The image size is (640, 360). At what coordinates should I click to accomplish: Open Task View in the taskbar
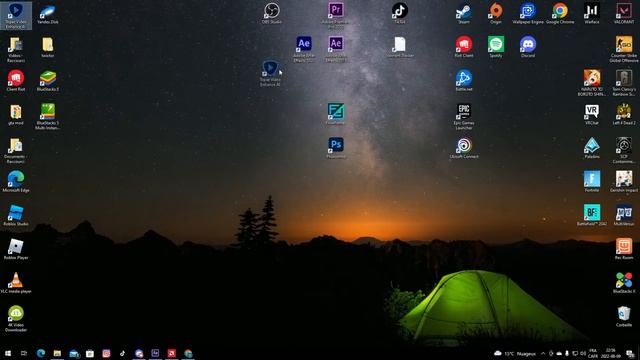(24, 353)
